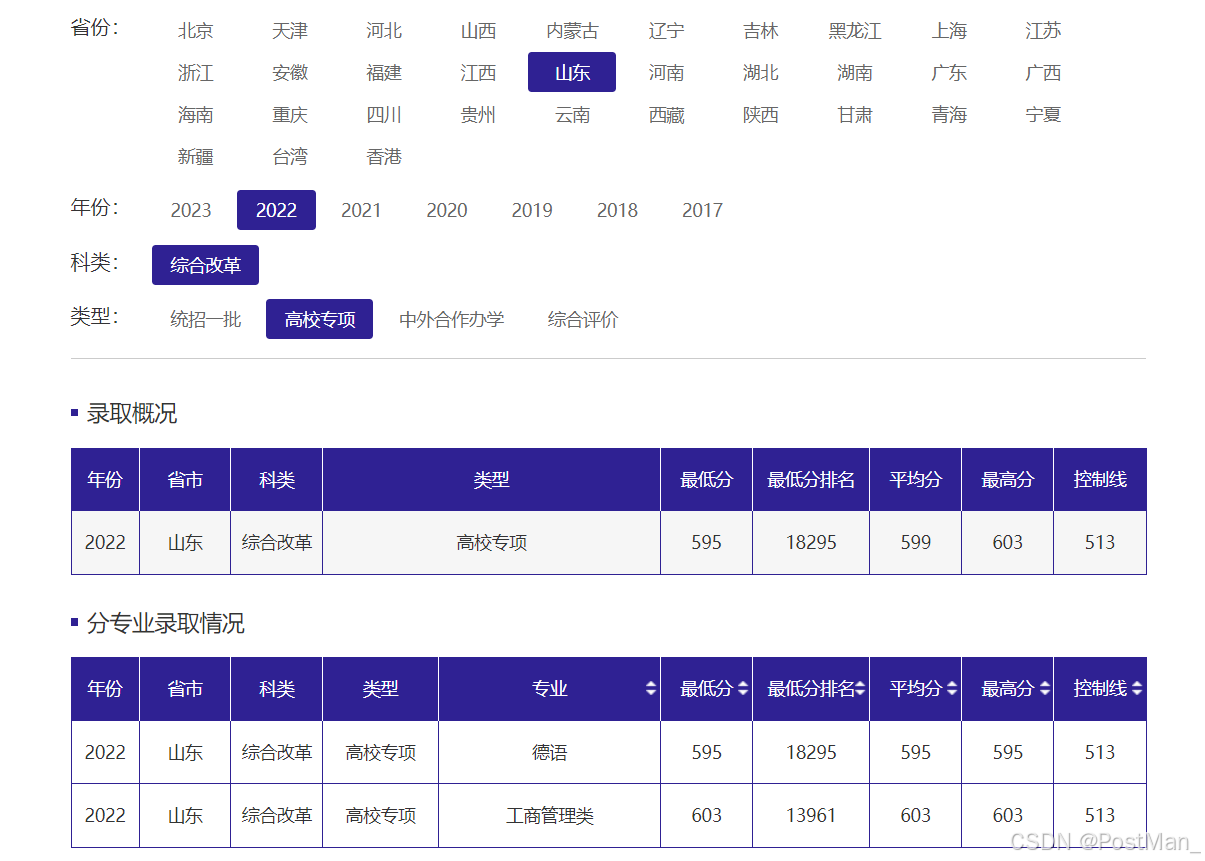Pick 四川 from province list
The height and width of the screenshot is (861, 1205).
pos(384,115)
